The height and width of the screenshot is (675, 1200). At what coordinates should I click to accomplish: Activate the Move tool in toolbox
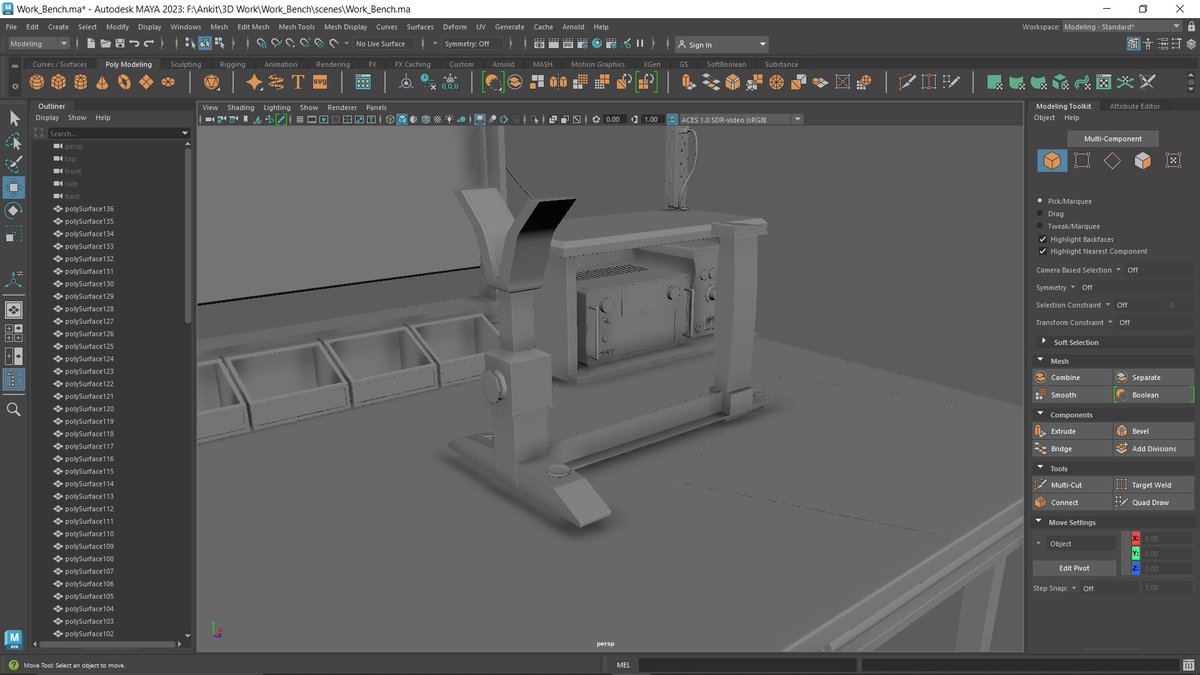point(14,188)
